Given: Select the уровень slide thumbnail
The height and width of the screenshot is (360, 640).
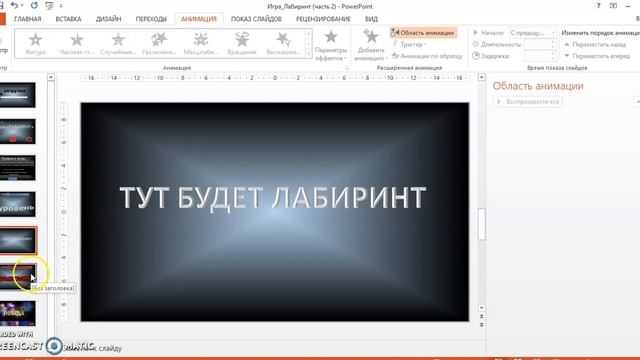Looking at the screenshot, I should 17,204.
